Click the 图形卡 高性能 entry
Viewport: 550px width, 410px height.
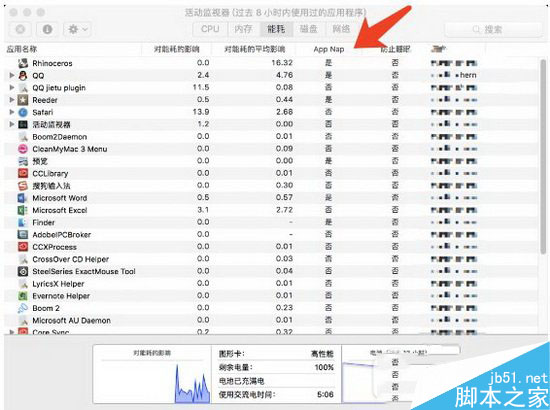coord(276,354)
